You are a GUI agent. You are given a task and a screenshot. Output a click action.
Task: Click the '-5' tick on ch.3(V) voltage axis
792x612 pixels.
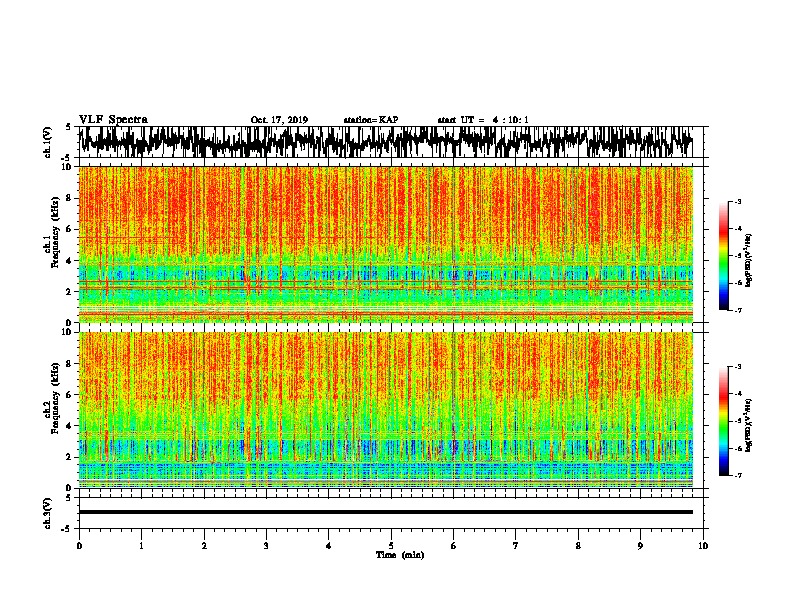[x=68, y=529]
